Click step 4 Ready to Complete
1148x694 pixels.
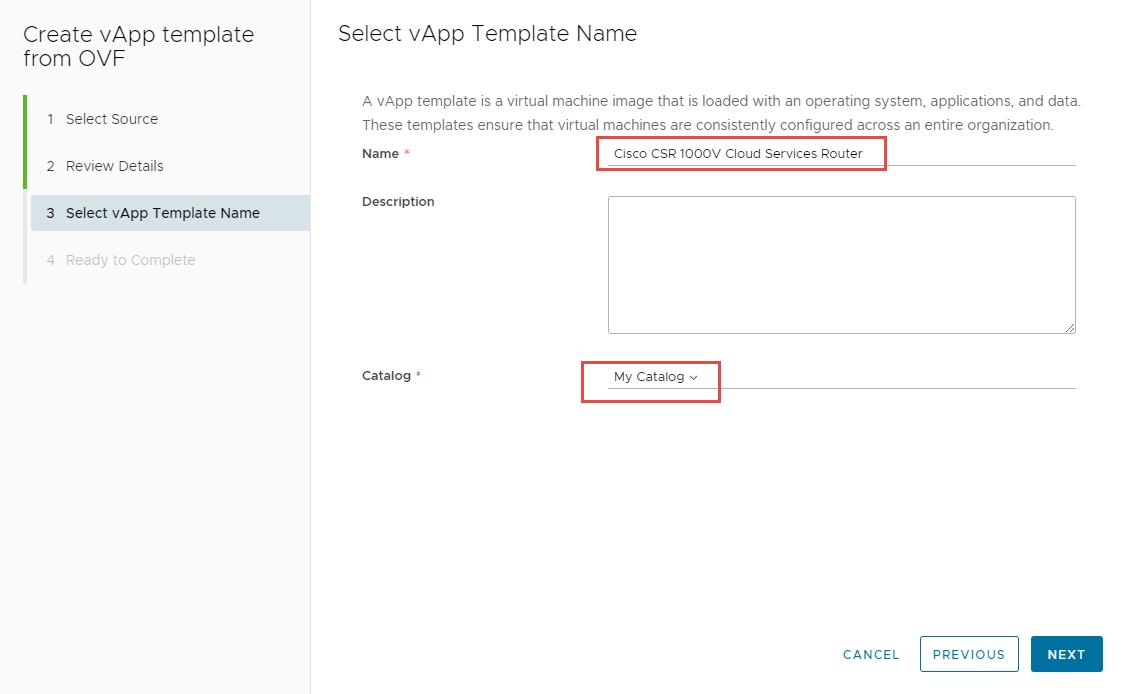coord(130,260)
